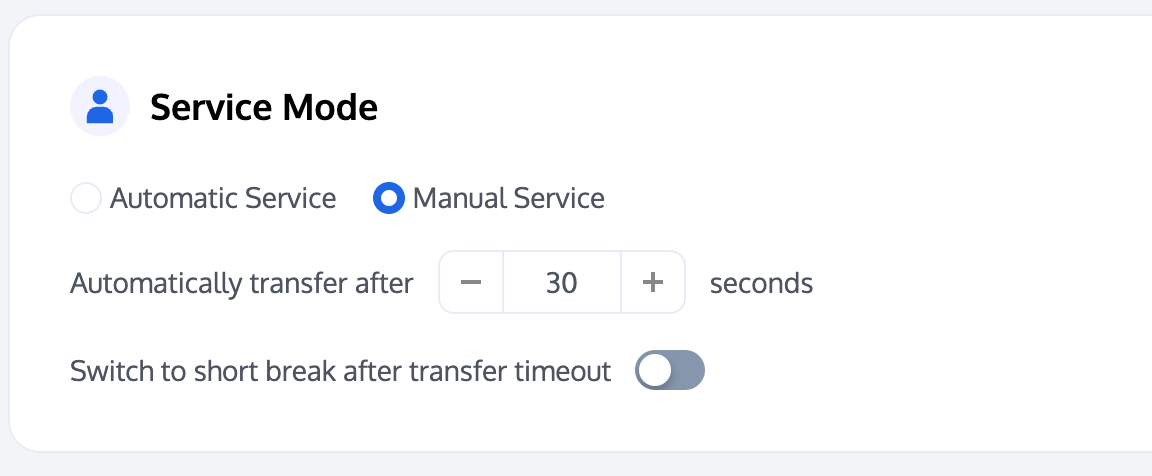Enable switch to short break toggle
The image size is (1152, 476).
tap(670, 371)
